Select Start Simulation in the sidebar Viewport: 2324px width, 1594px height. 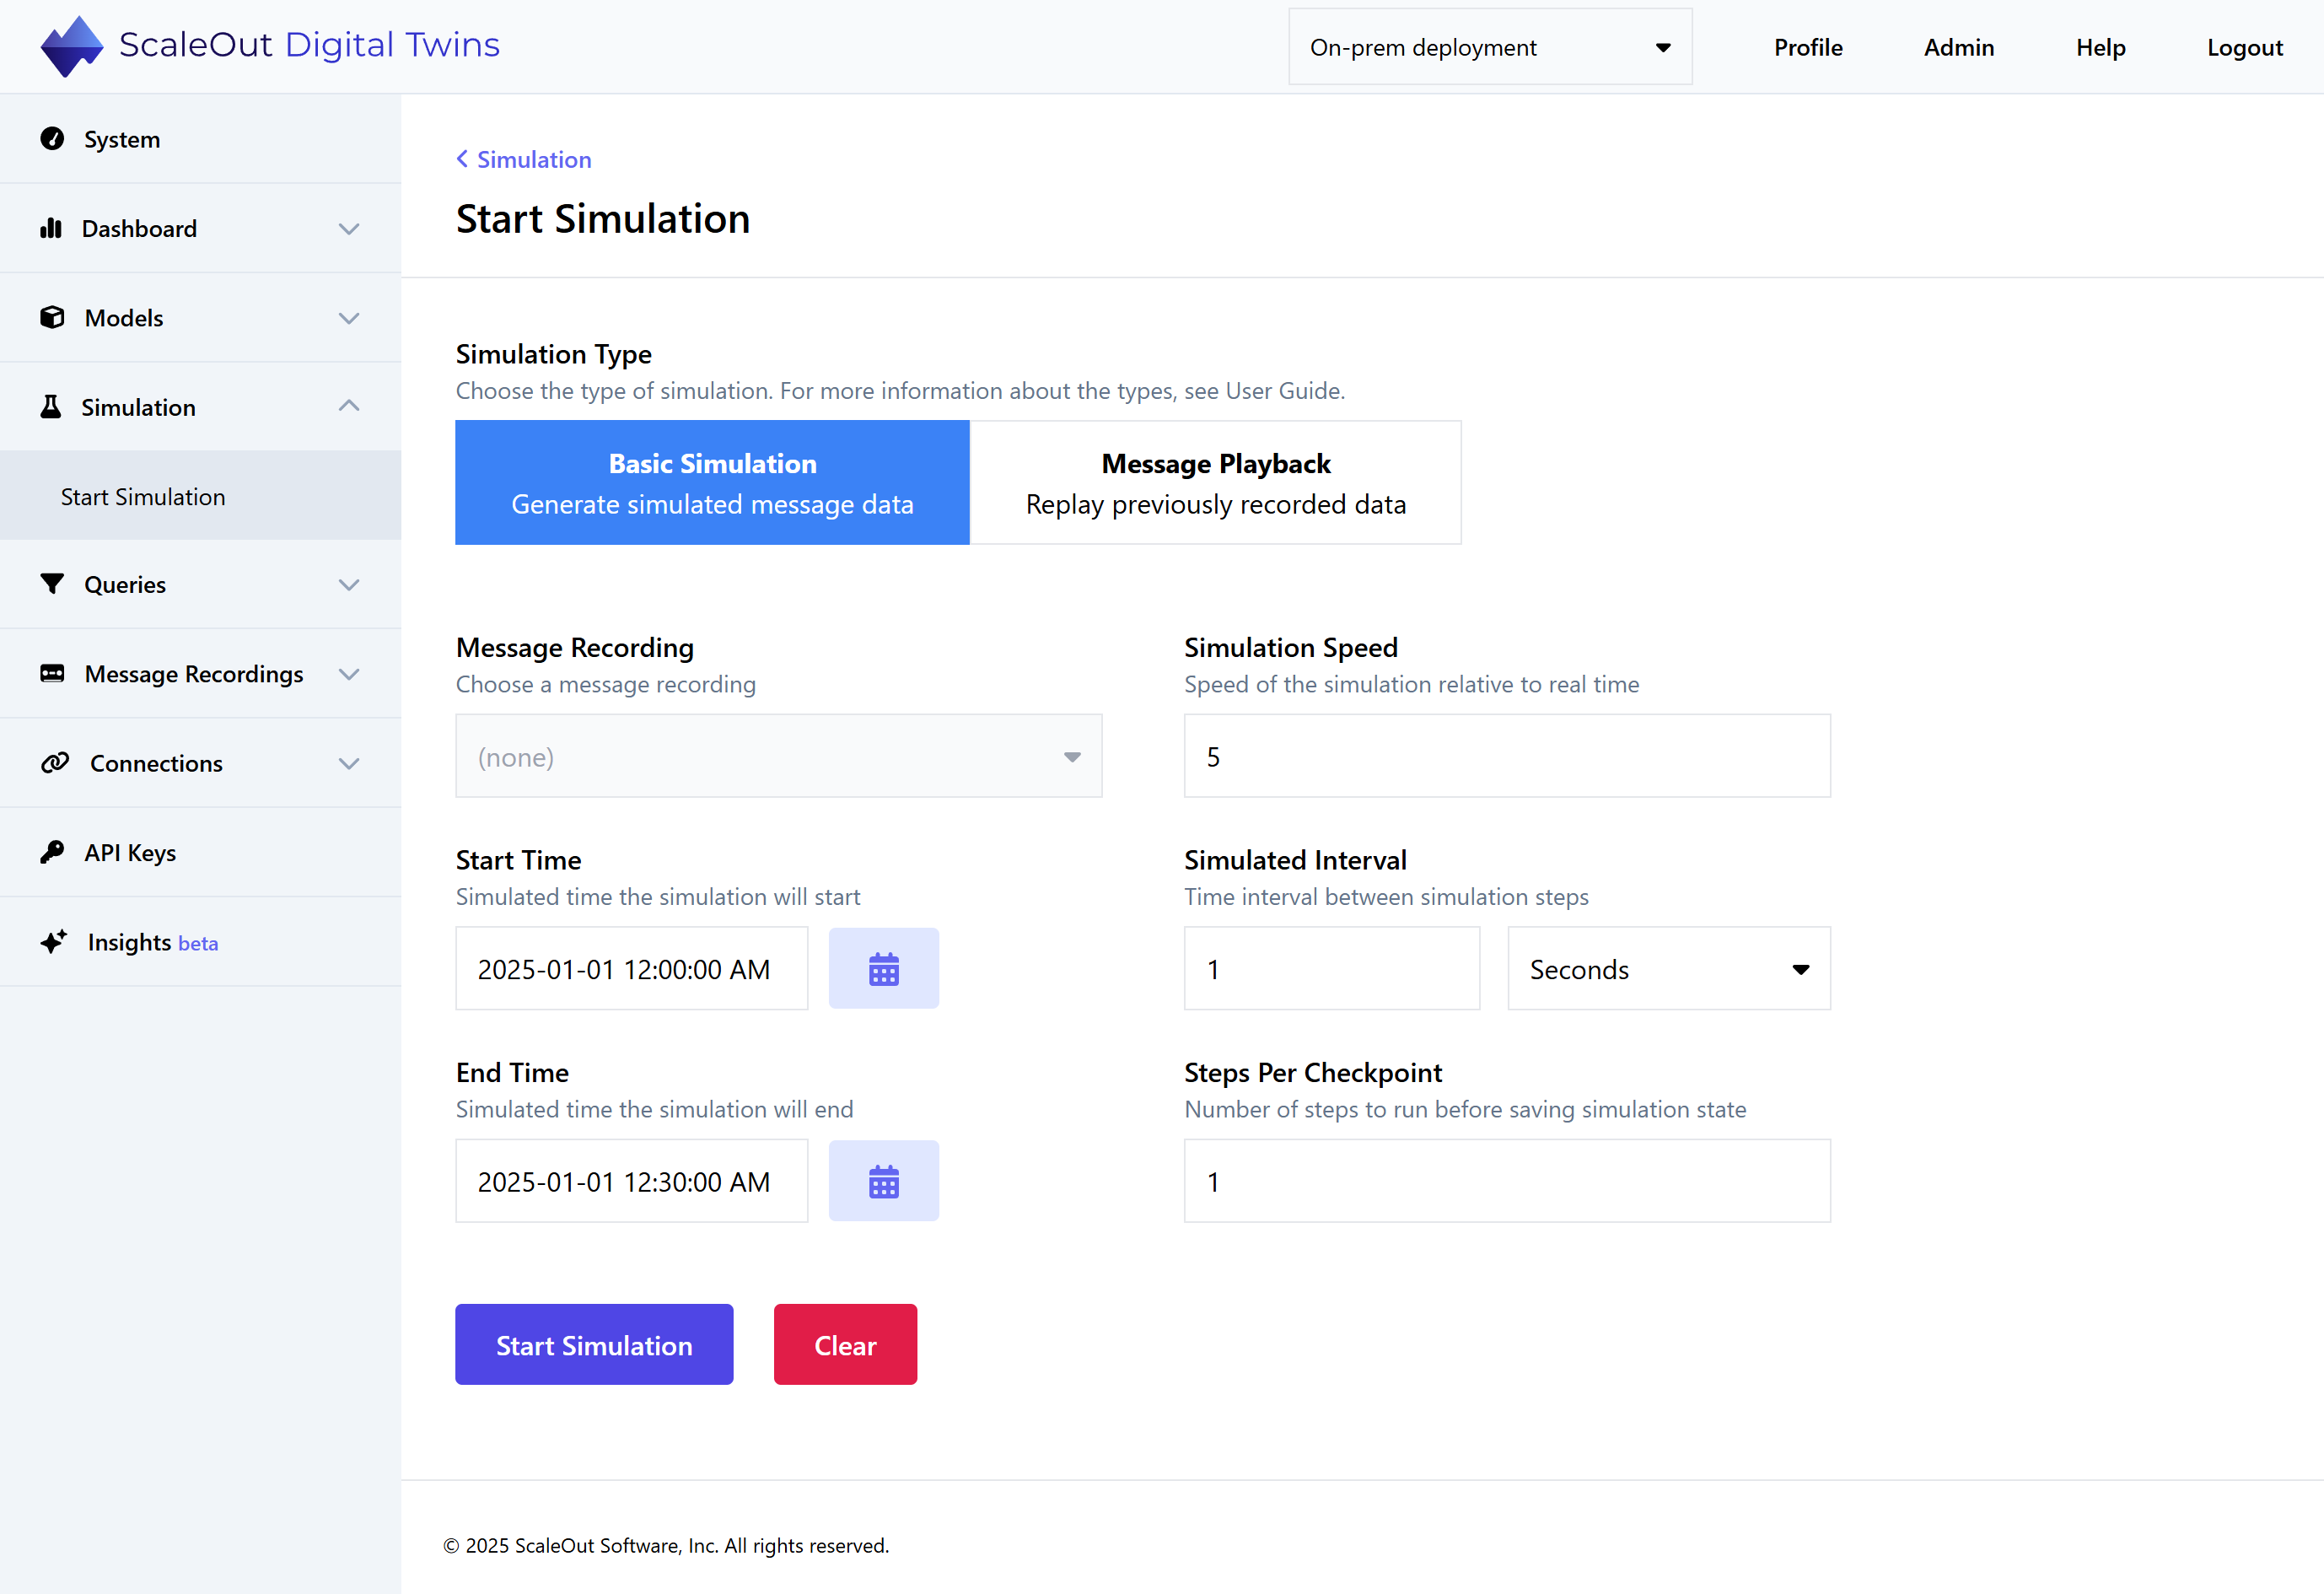[x=200, y=496]
